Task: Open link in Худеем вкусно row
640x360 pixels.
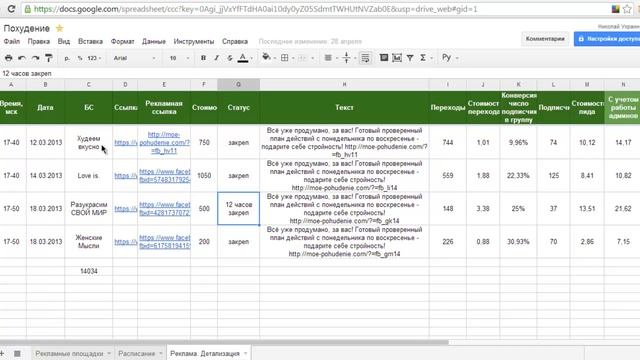Action: 125,142
